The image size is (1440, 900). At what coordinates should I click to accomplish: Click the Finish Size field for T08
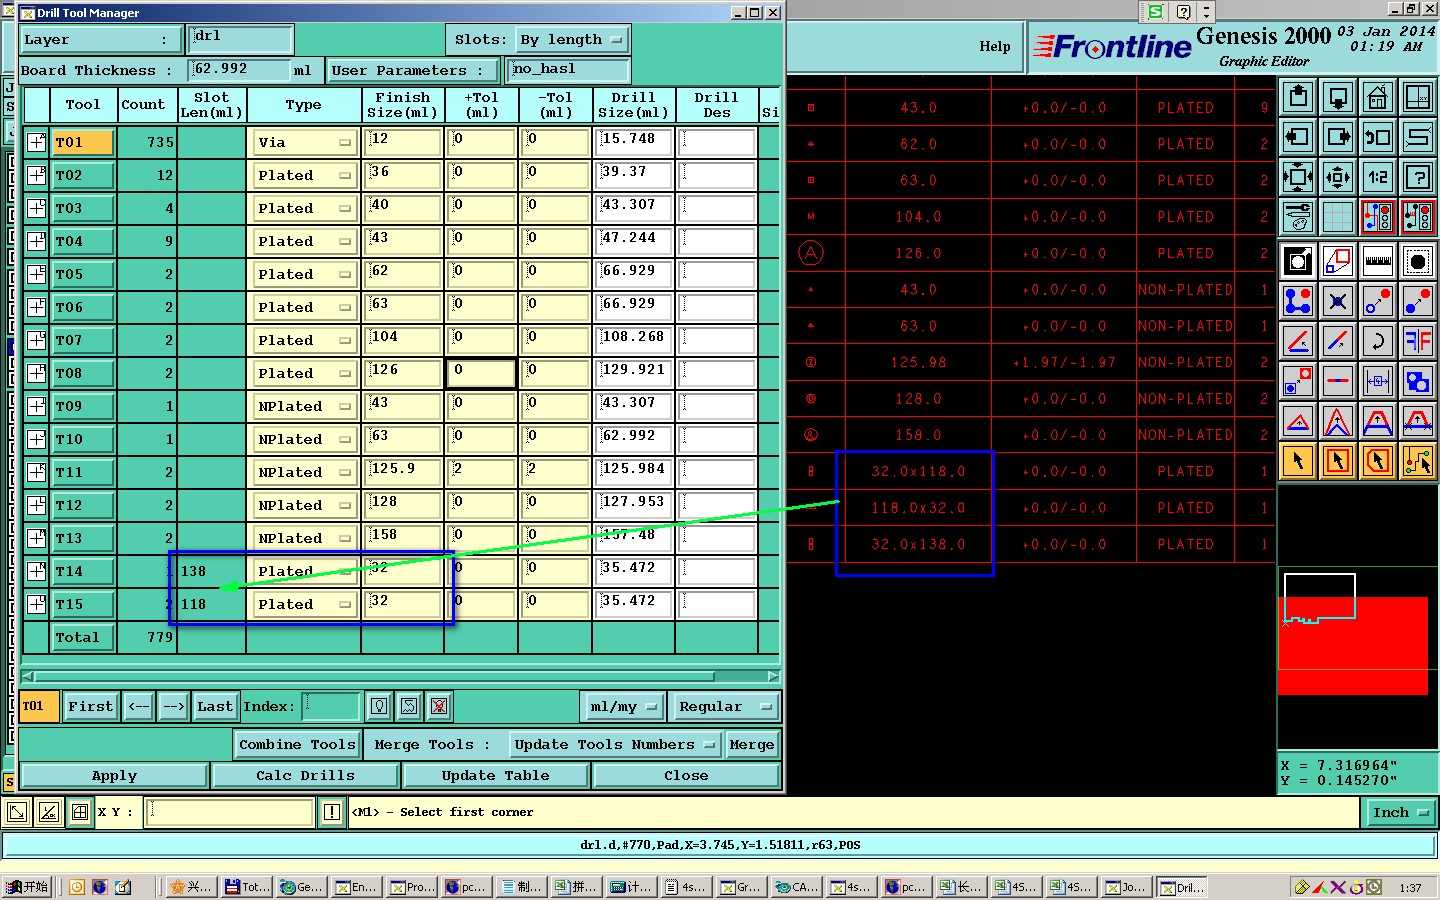(x=403, y=373)
